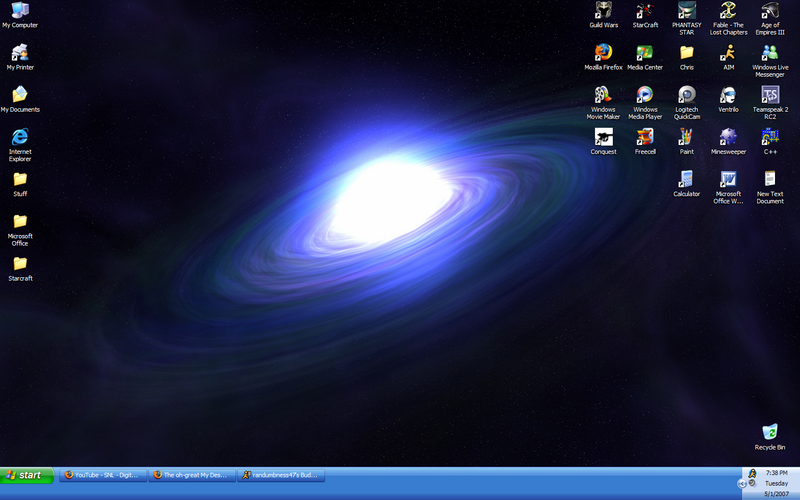Viewport: 800px width, 500px height.
Task: Open the My Documents icon
Action: click(x=20, y=99)
